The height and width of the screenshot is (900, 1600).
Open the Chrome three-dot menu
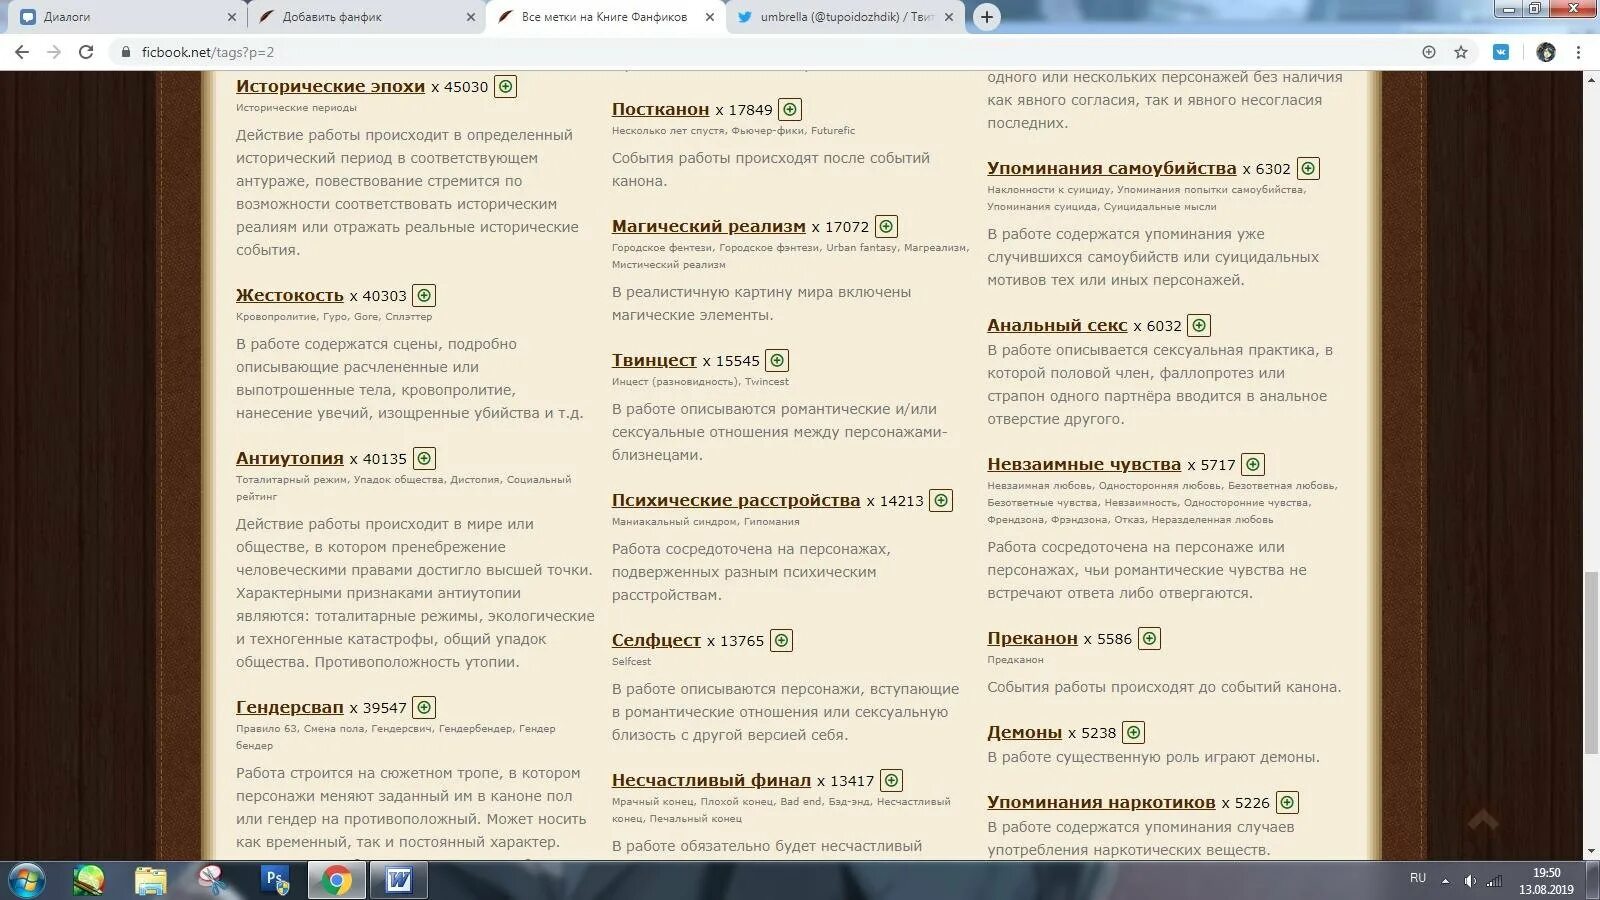(1579, 52)
